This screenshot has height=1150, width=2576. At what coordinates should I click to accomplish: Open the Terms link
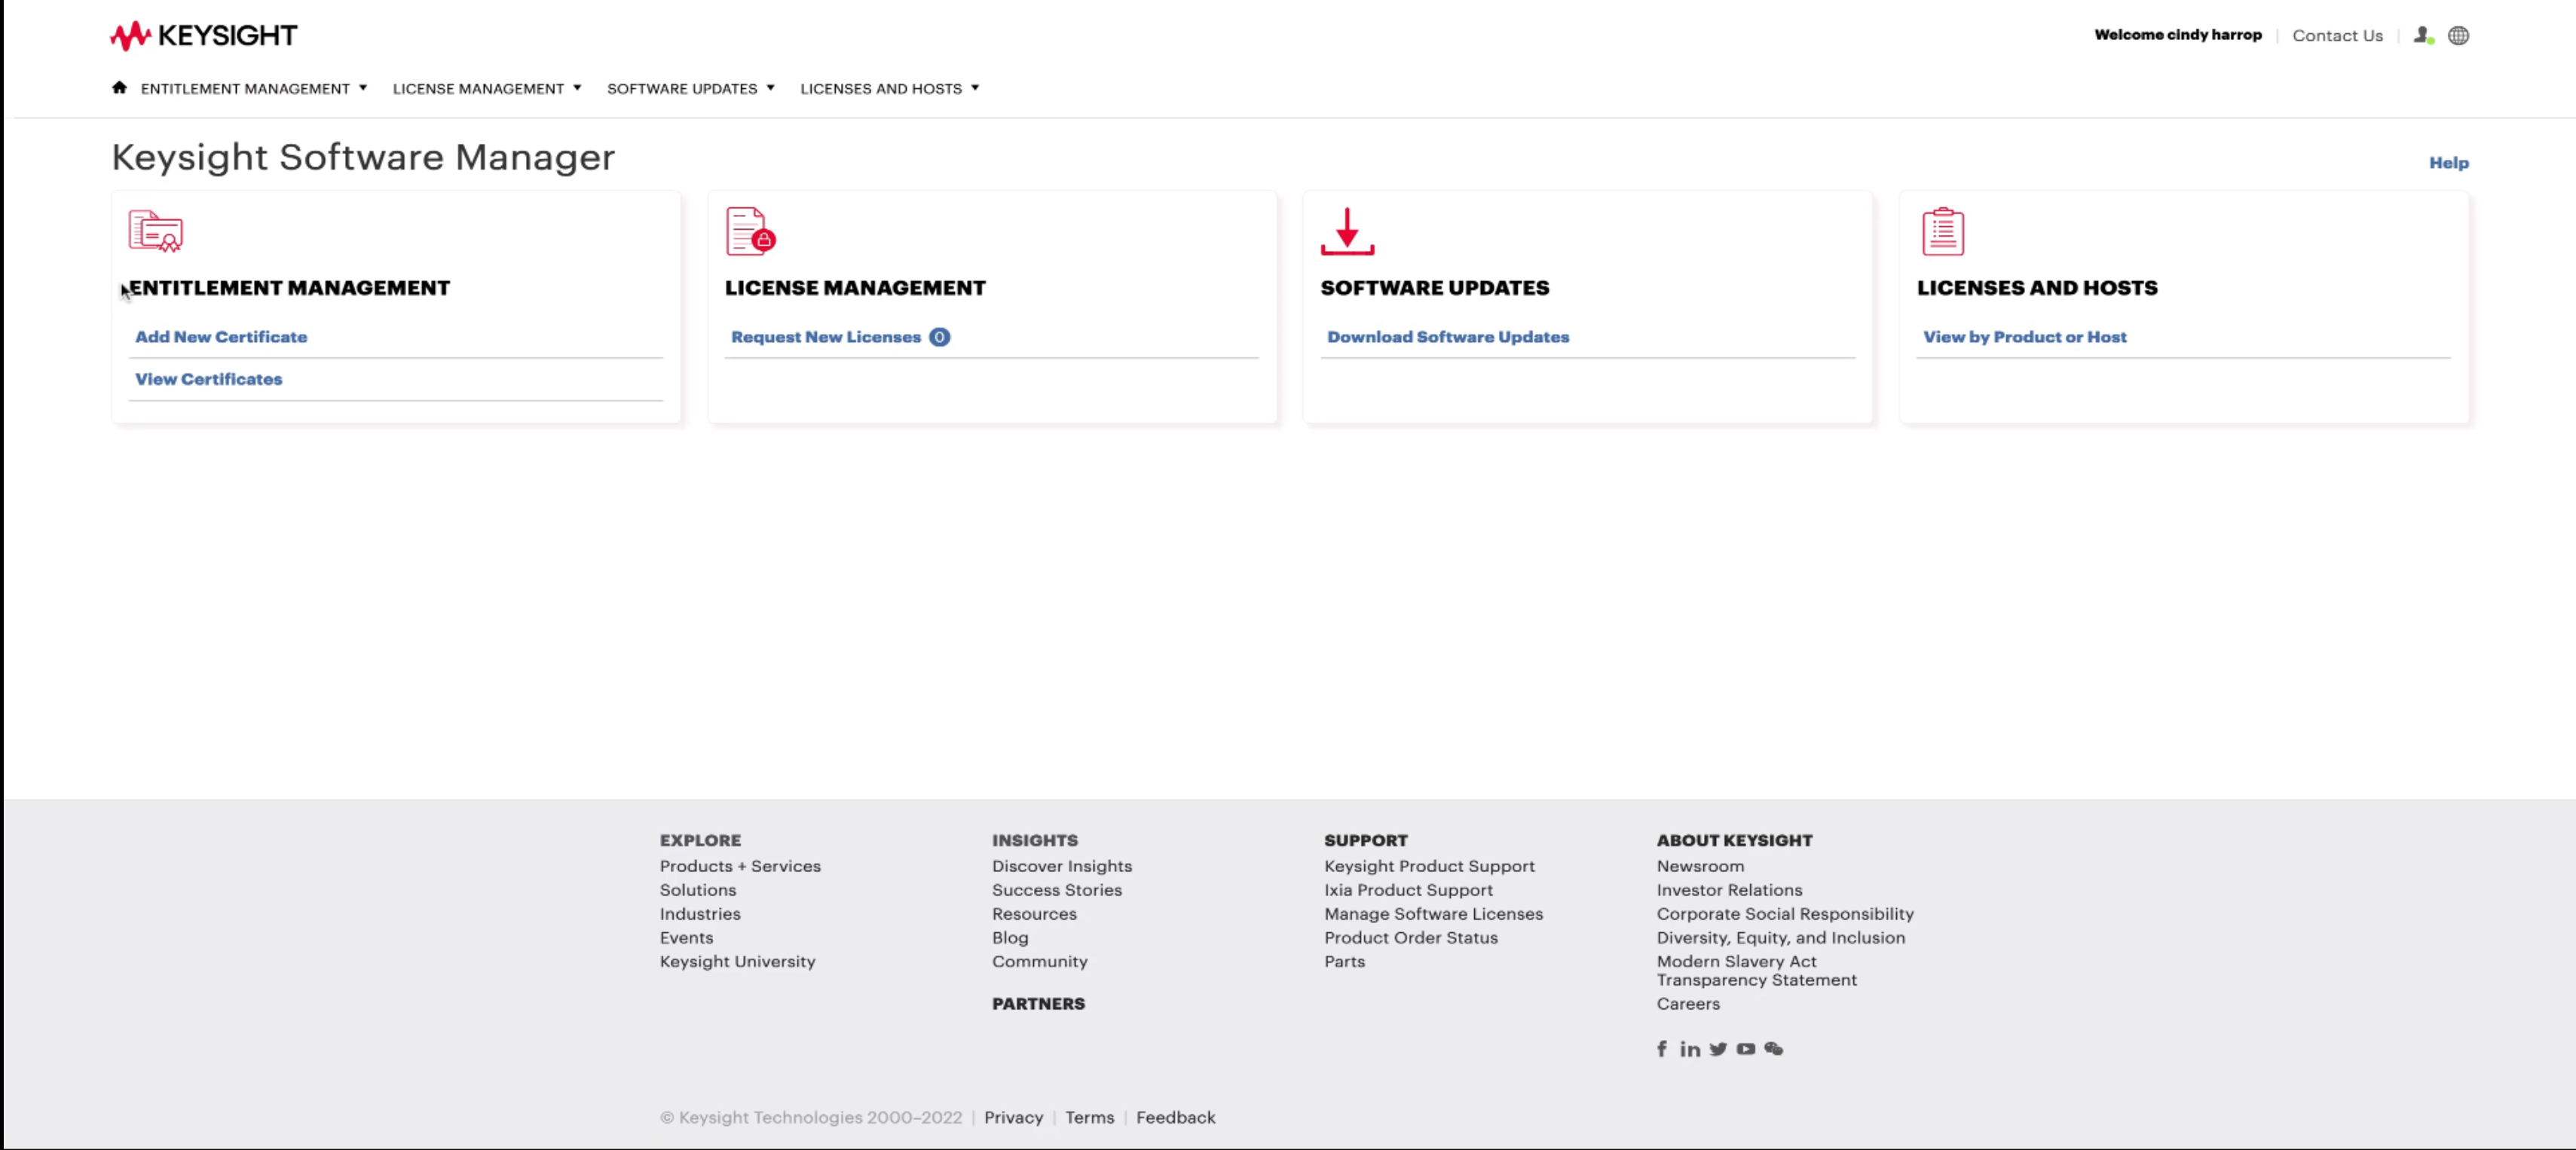(1089, 1117)
